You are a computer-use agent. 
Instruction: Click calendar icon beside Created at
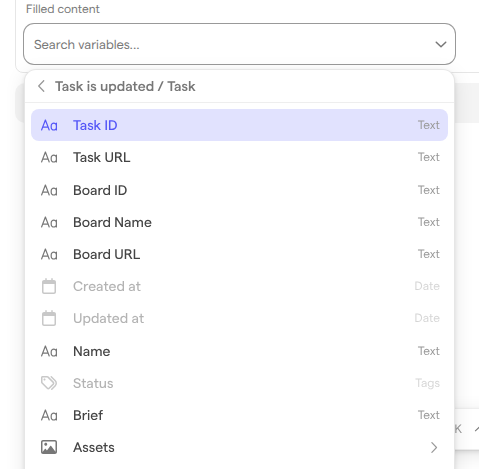tap(49, 286)
